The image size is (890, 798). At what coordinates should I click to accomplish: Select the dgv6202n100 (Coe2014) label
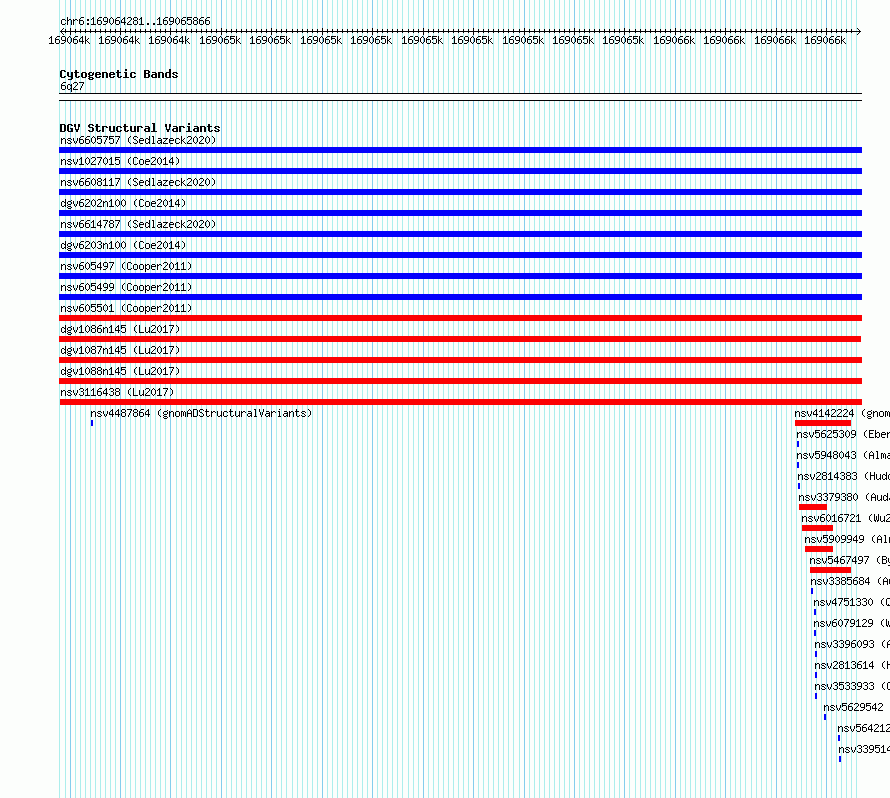(x=123, y=203)
